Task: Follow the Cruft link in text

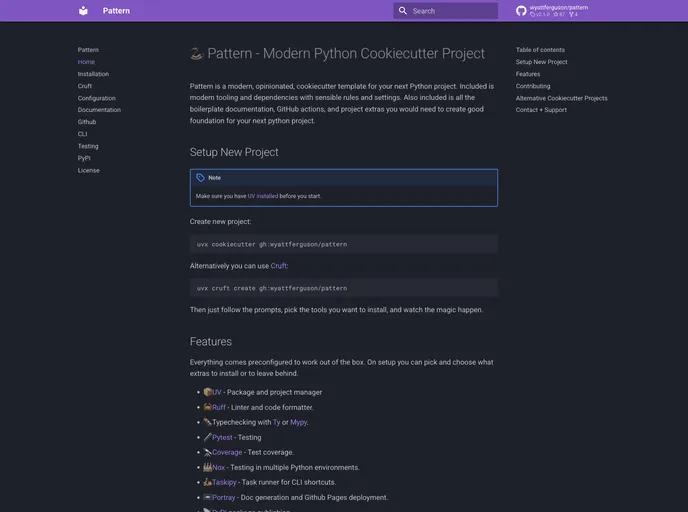Action: click(278, 266)
